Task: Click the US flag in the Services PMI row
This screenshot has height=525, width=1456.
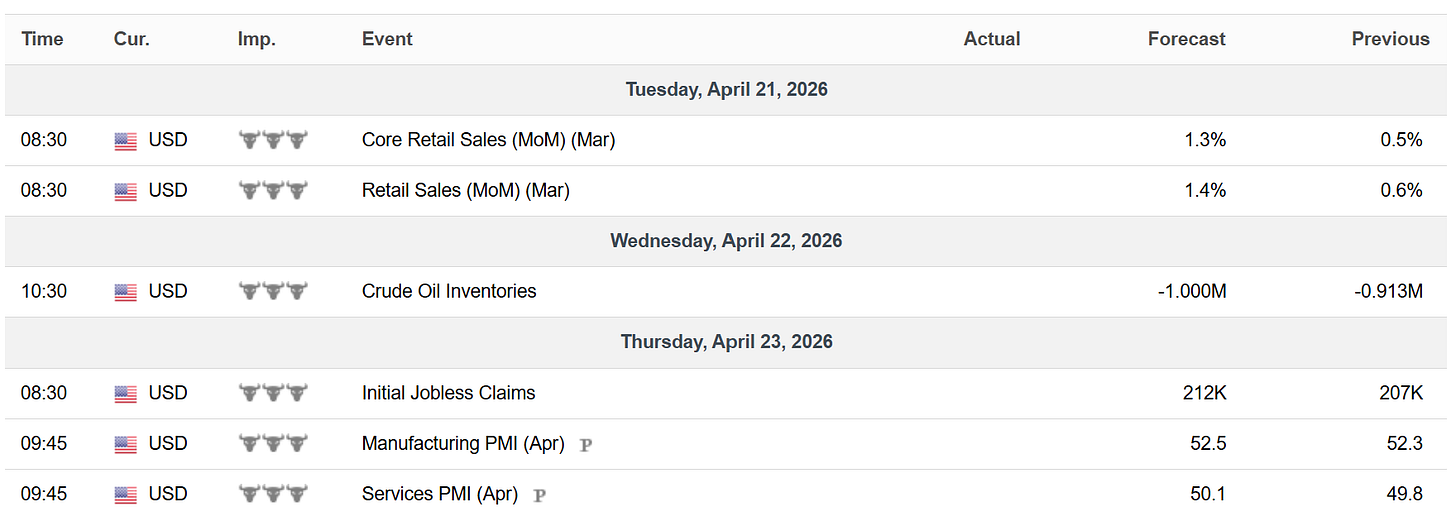Action: (x=125, y=495)
